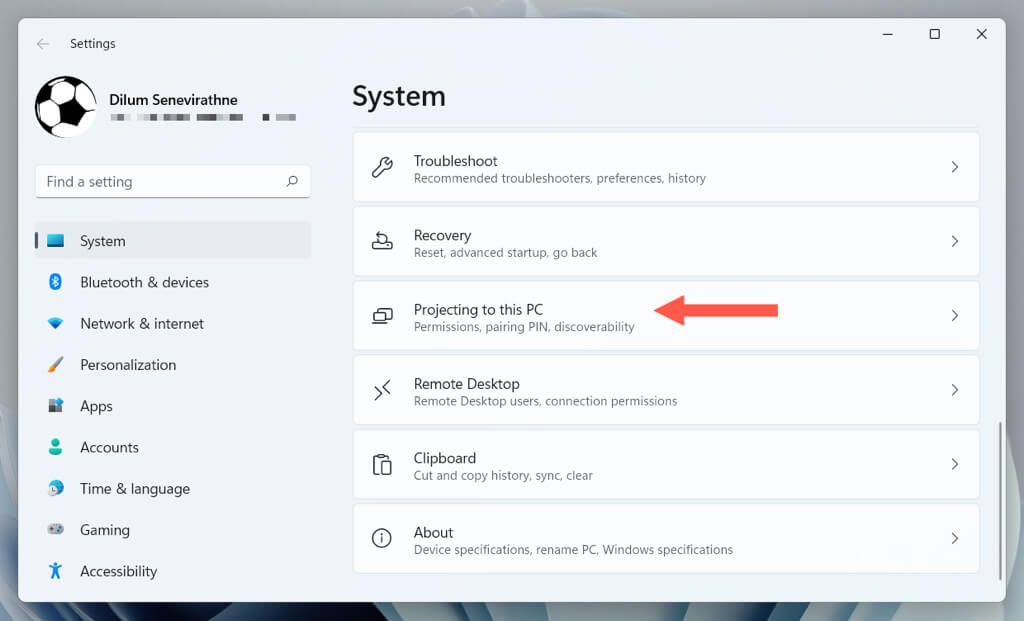1024x621 pixels.
Task: Click the search magnifier icon
Action: pyautogui.click(x=292, y=182)
